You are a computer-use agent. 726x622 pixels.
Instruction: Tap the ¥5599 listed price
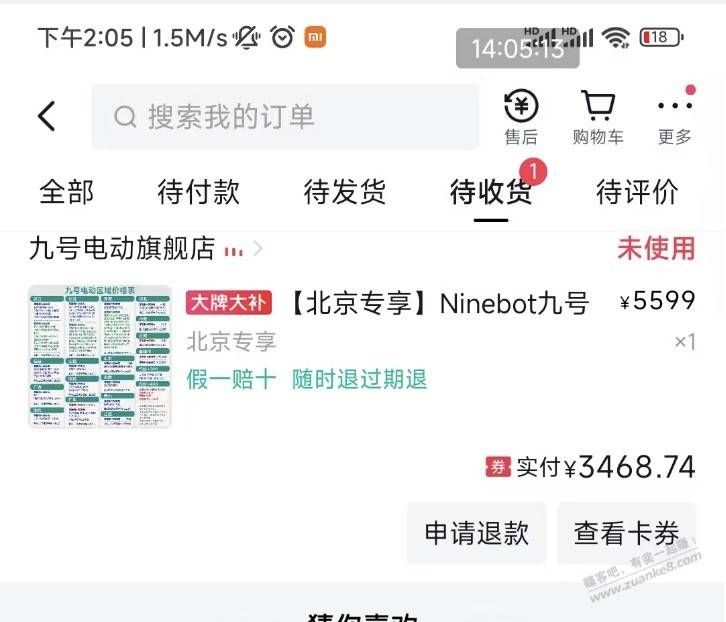[x=657, y=301]
